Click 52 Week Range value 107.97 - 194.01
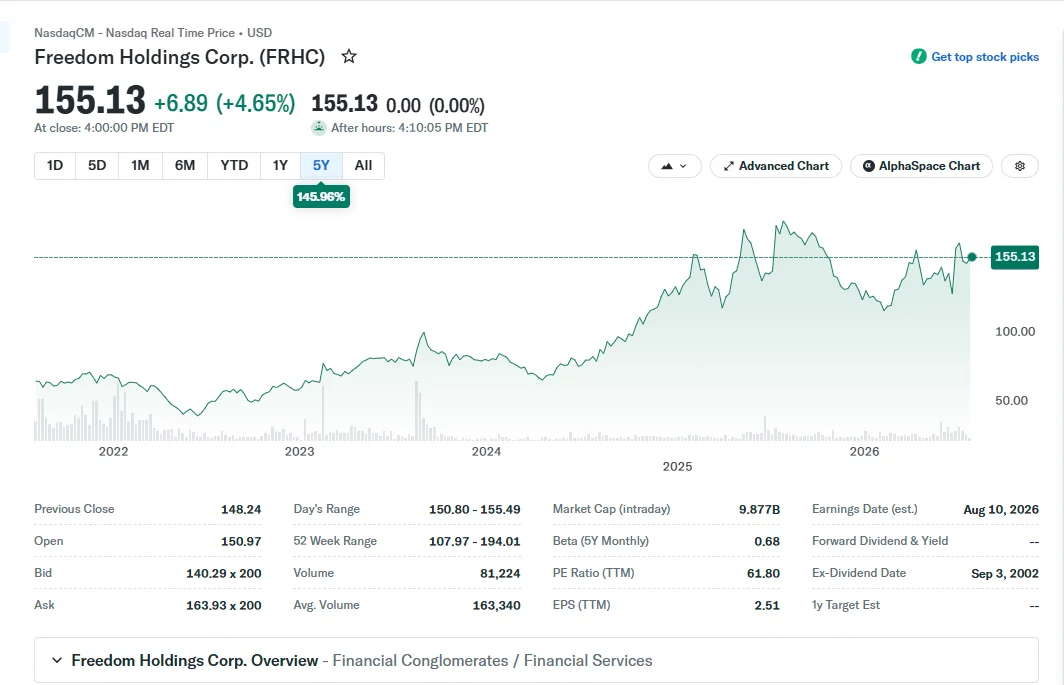This screenshot has width=1064, height=685. [x=474, y=541]
